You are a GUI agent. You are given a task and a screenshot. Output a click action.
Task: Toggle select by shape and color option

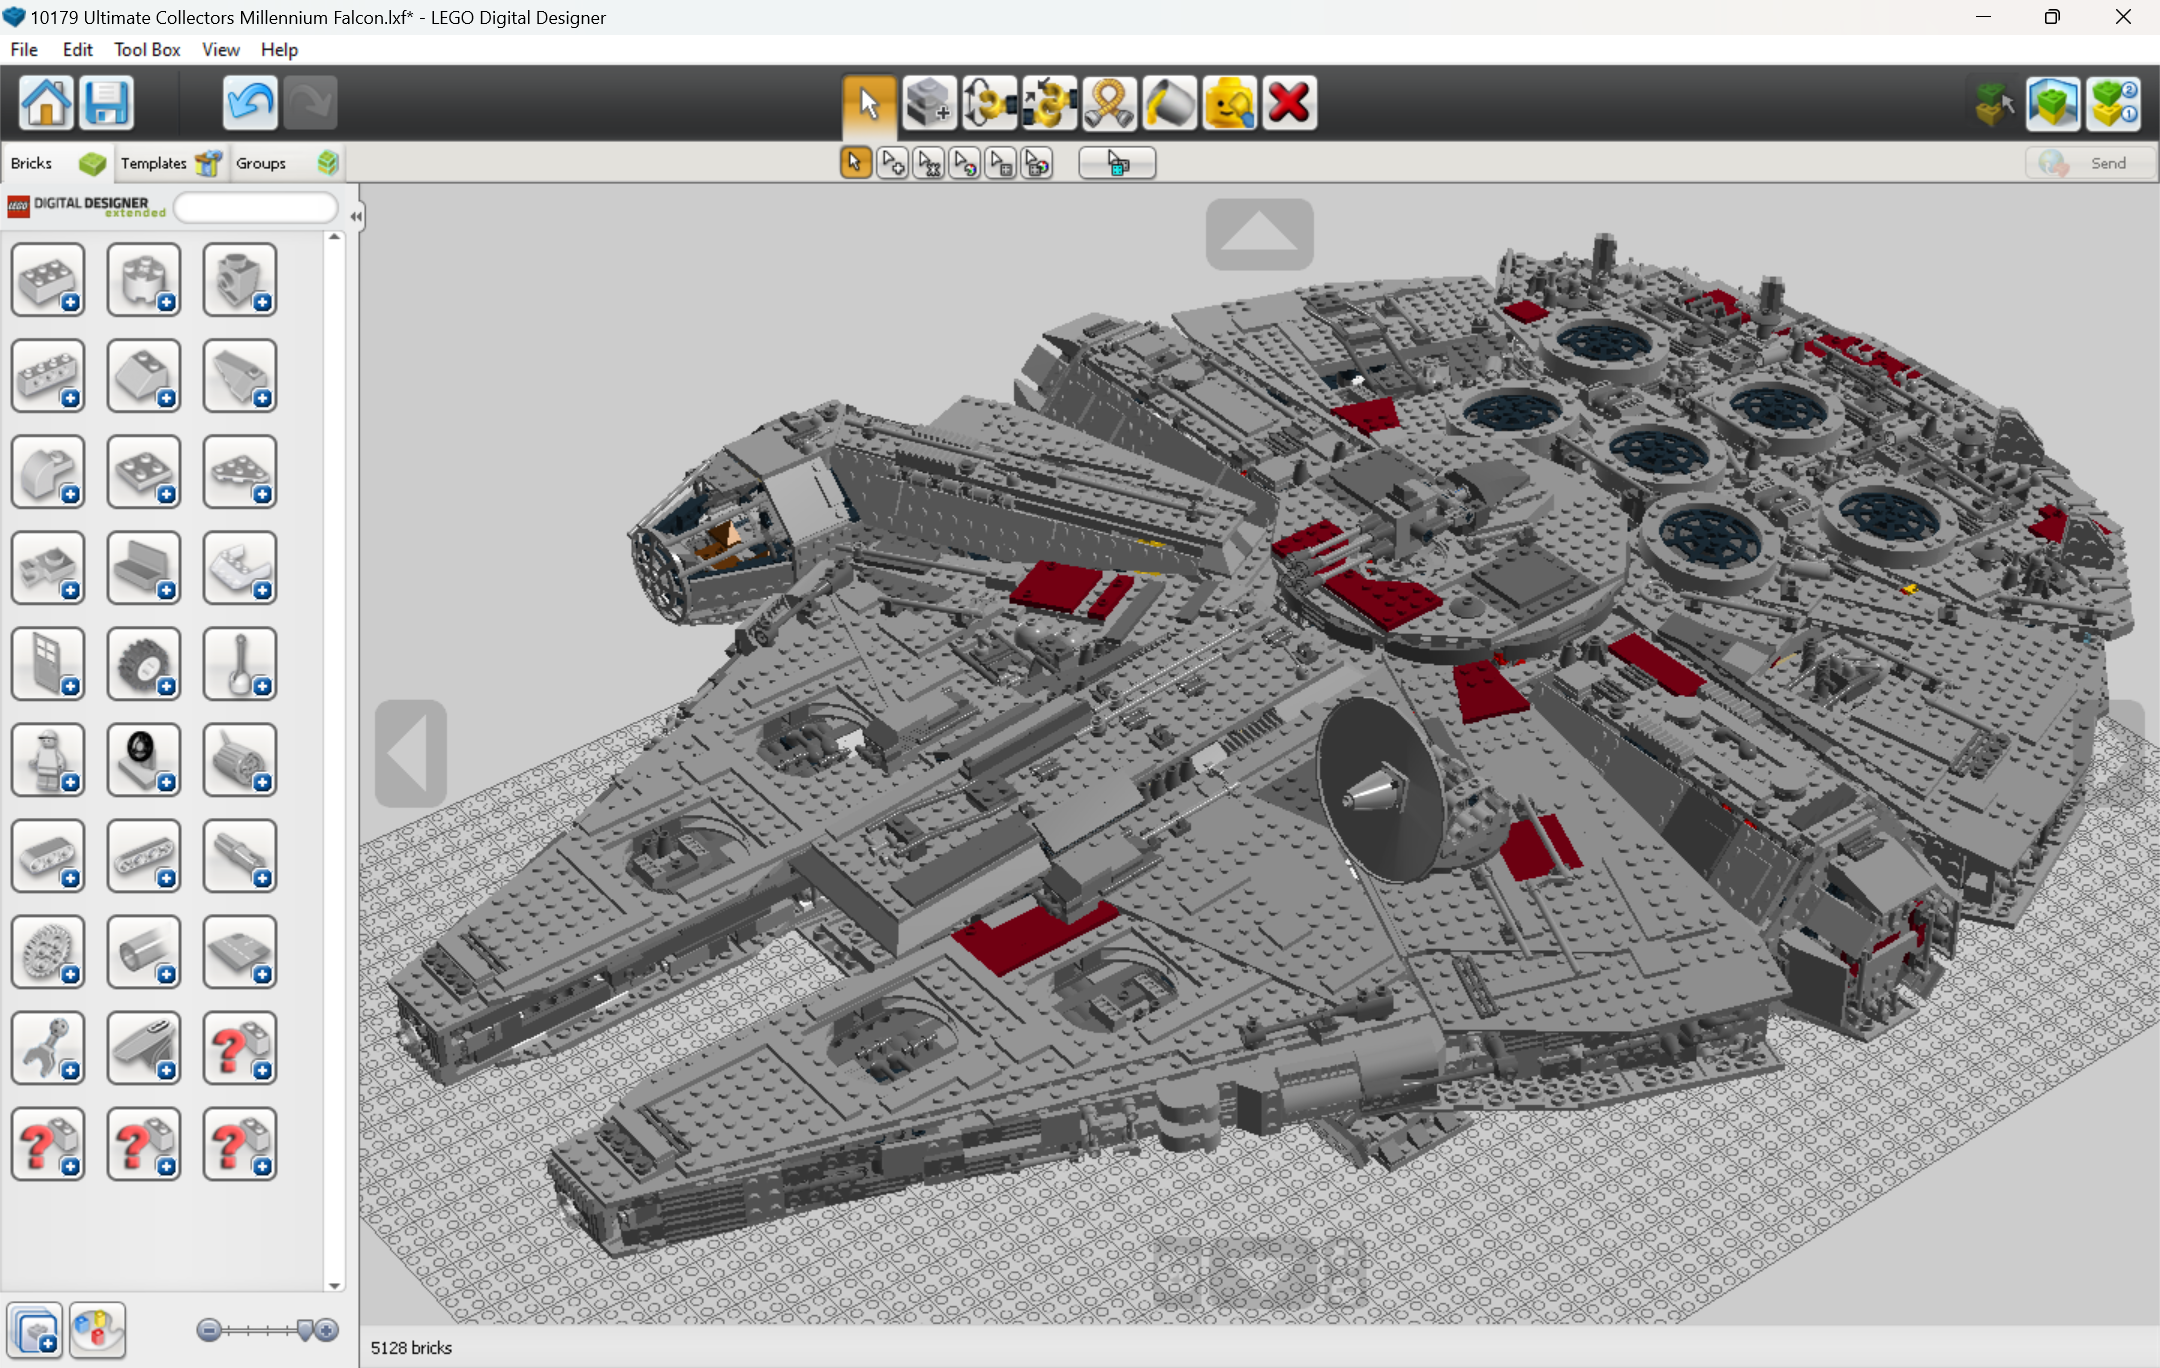coord(1037,162)
